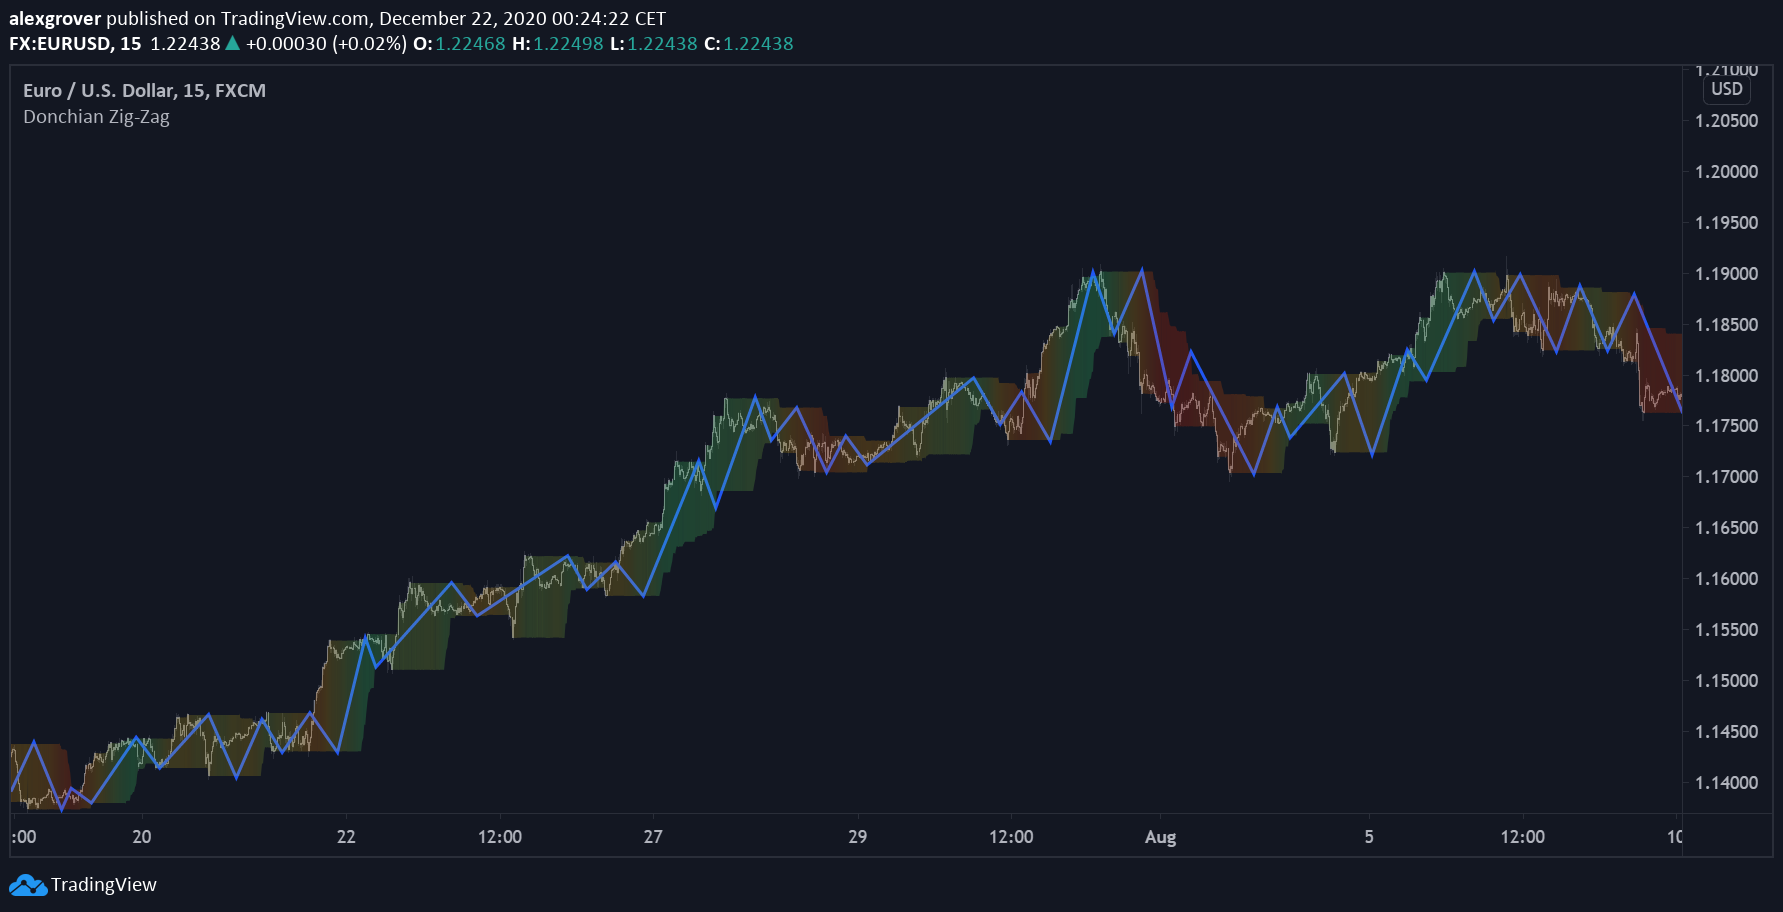Click the 1.14500 price axis label
The width and height of the screenshot is (1783, 912).
1726,732
